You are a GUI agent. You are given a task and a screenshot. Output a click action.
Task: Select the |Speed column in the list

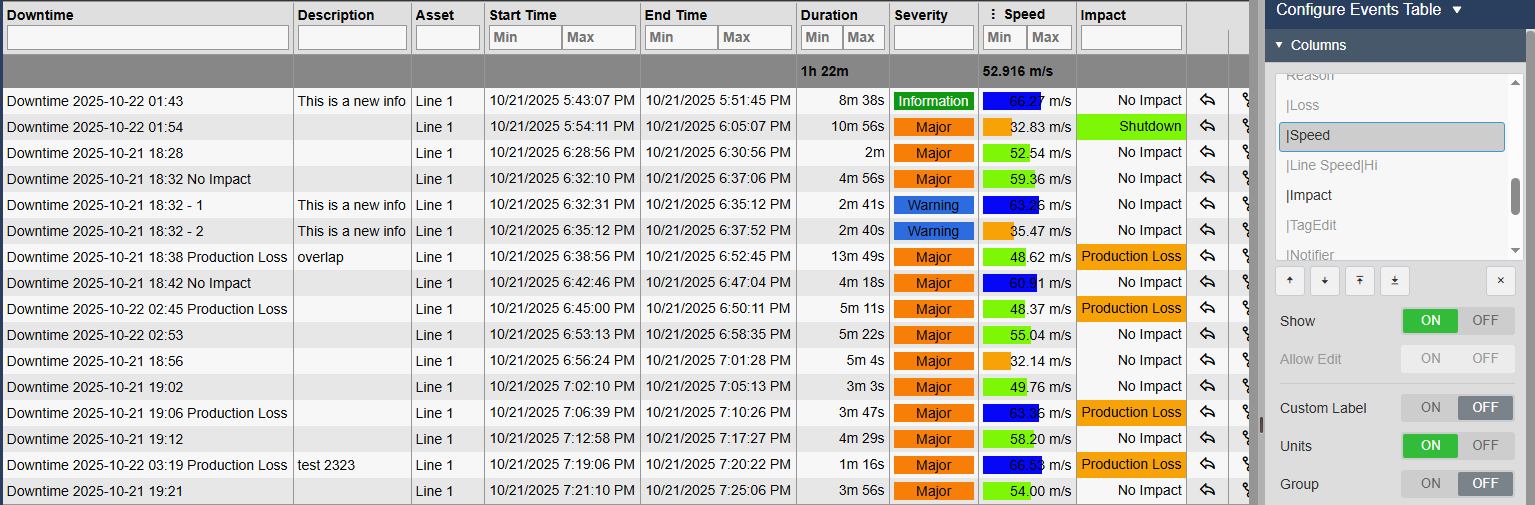click(1392, 136)
